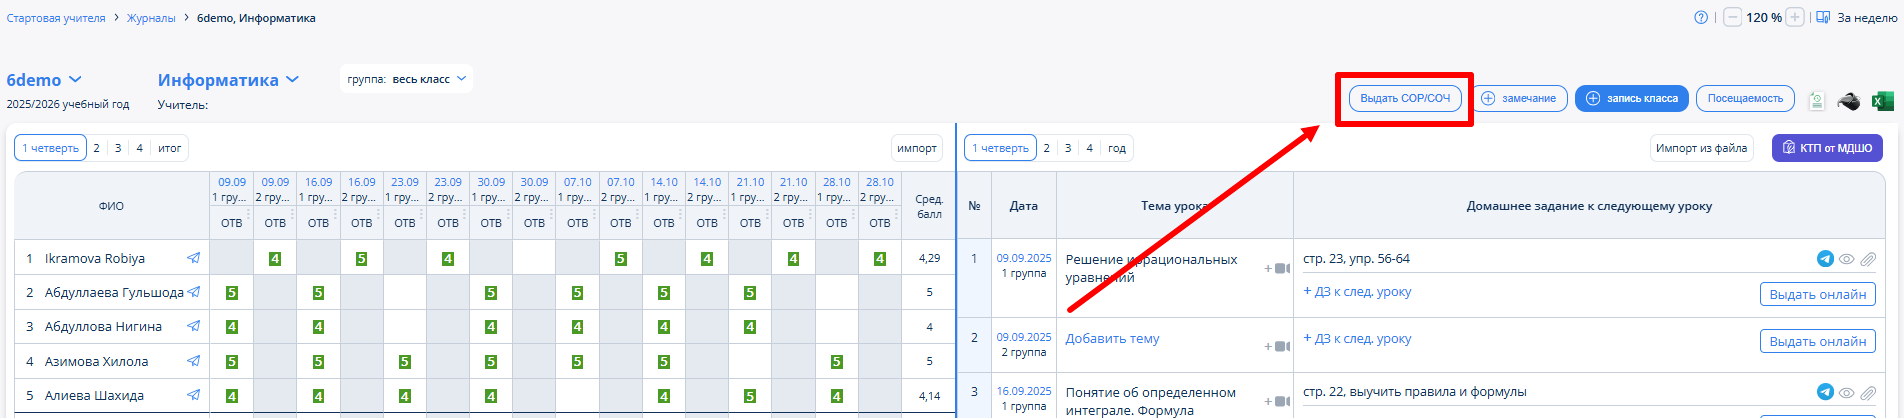Send Telegram message to Ikramova Robiya

(193, 258)
